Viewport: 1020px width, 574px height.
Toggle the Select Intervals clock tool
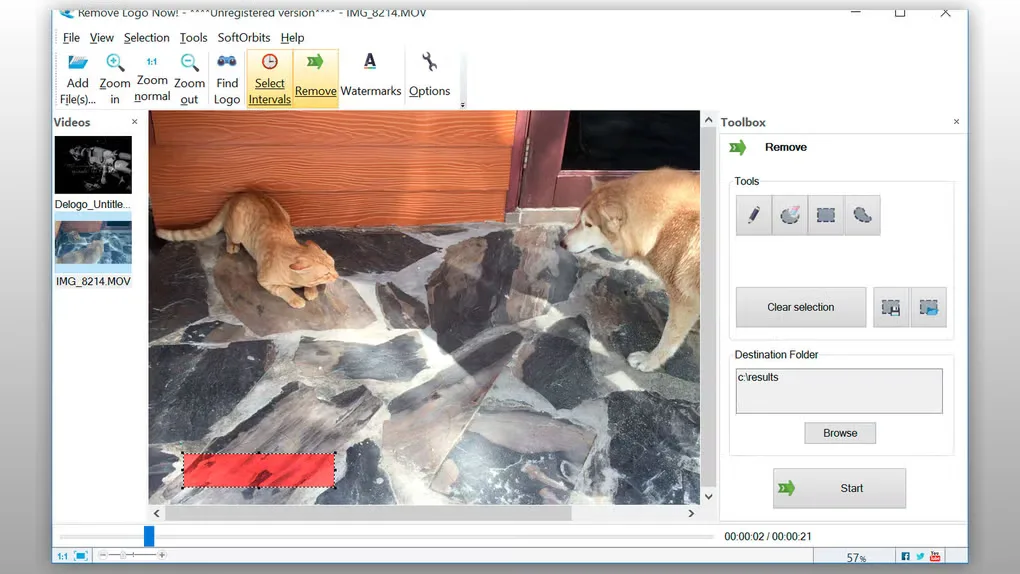[x=269, y=79]
